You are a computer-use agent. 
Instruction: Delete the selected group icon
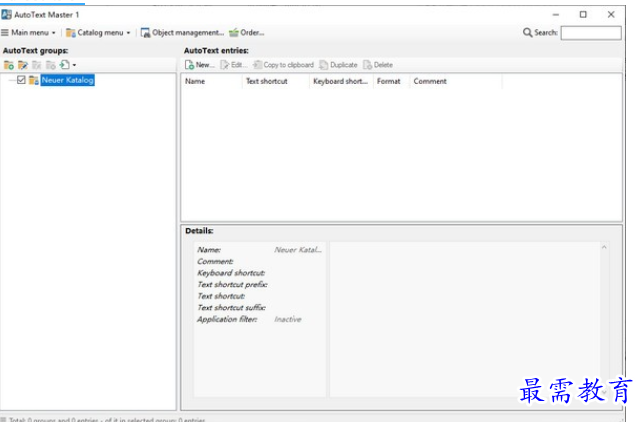coord(37,65)
